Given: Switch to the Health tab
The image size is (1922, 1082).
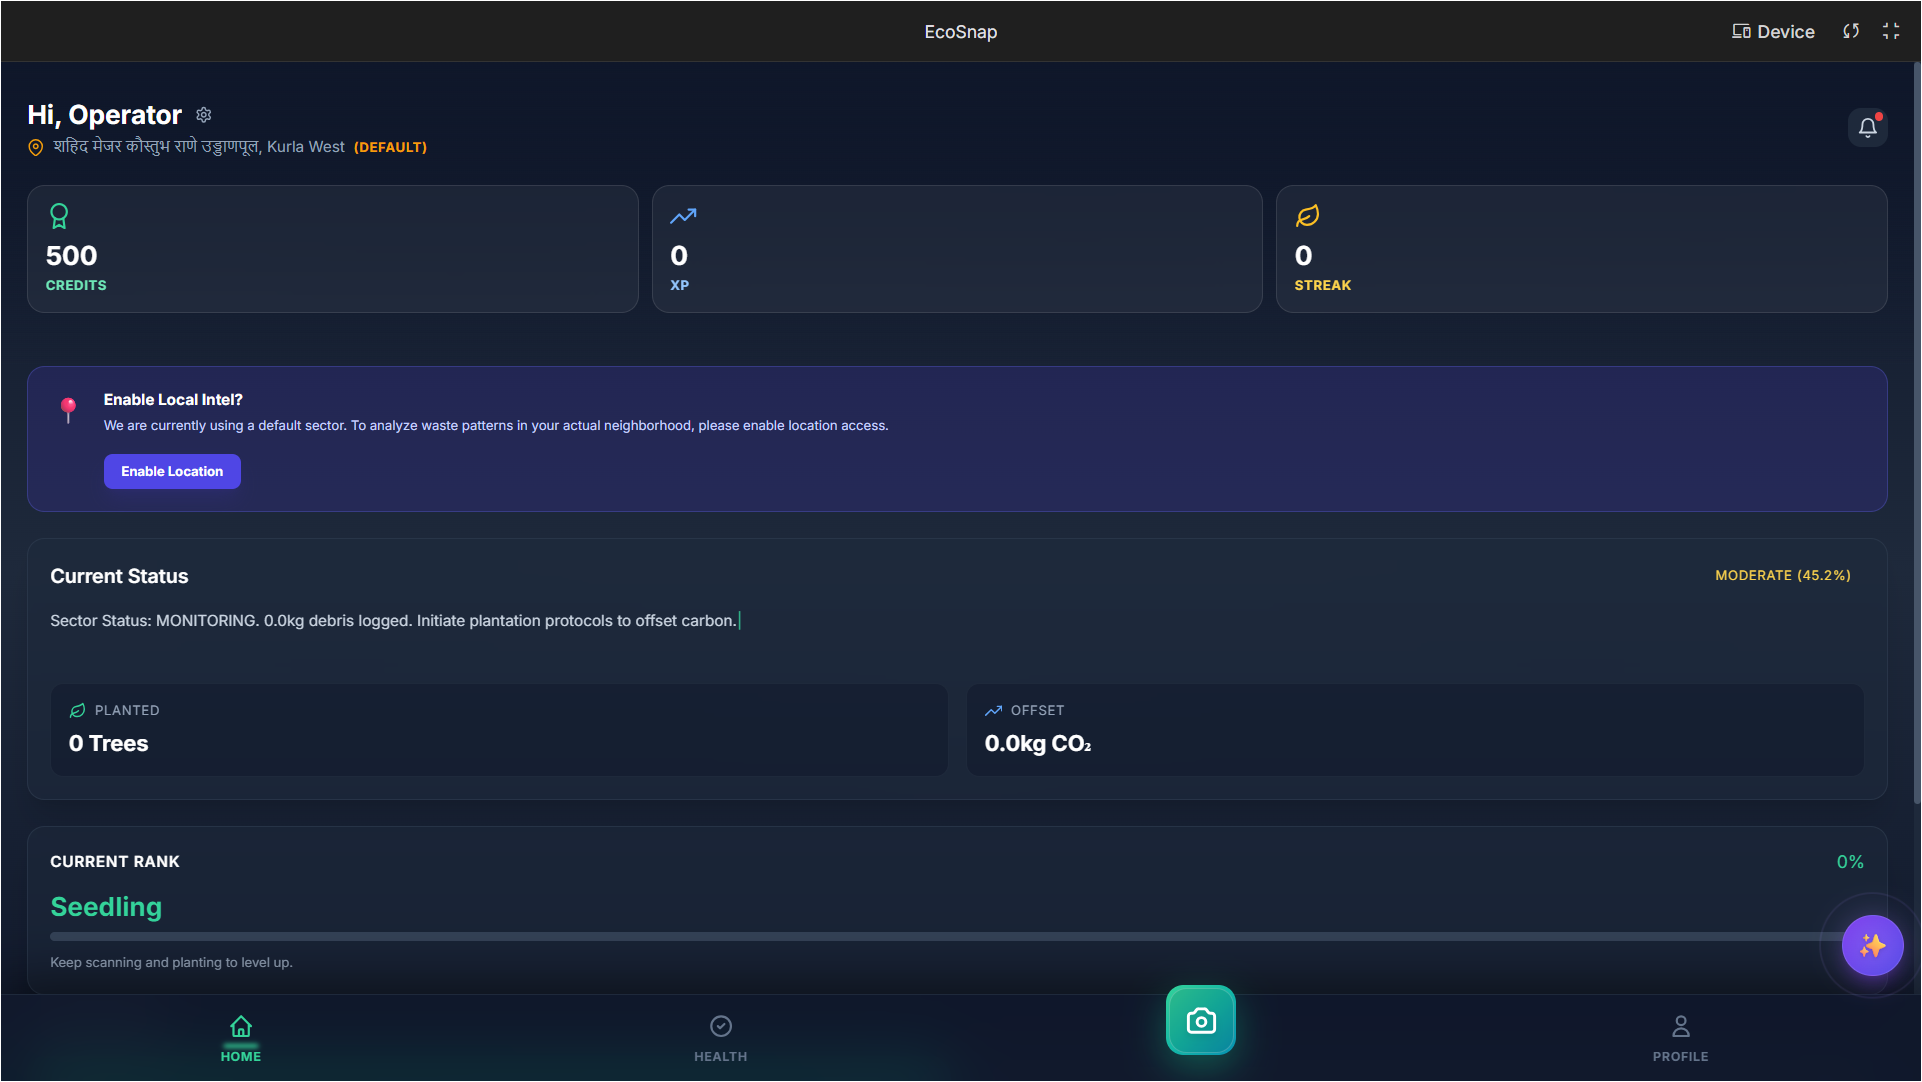Looking at the screenshot, I should coord(720,1038).
